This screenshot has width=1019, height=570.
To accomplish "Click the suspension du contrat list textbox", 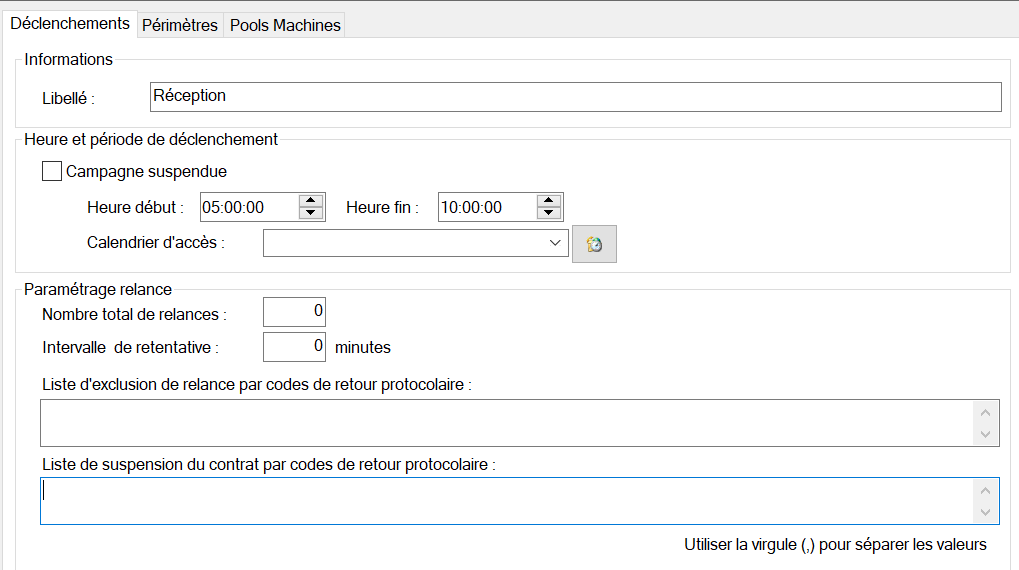I will [x=505, y=501].
